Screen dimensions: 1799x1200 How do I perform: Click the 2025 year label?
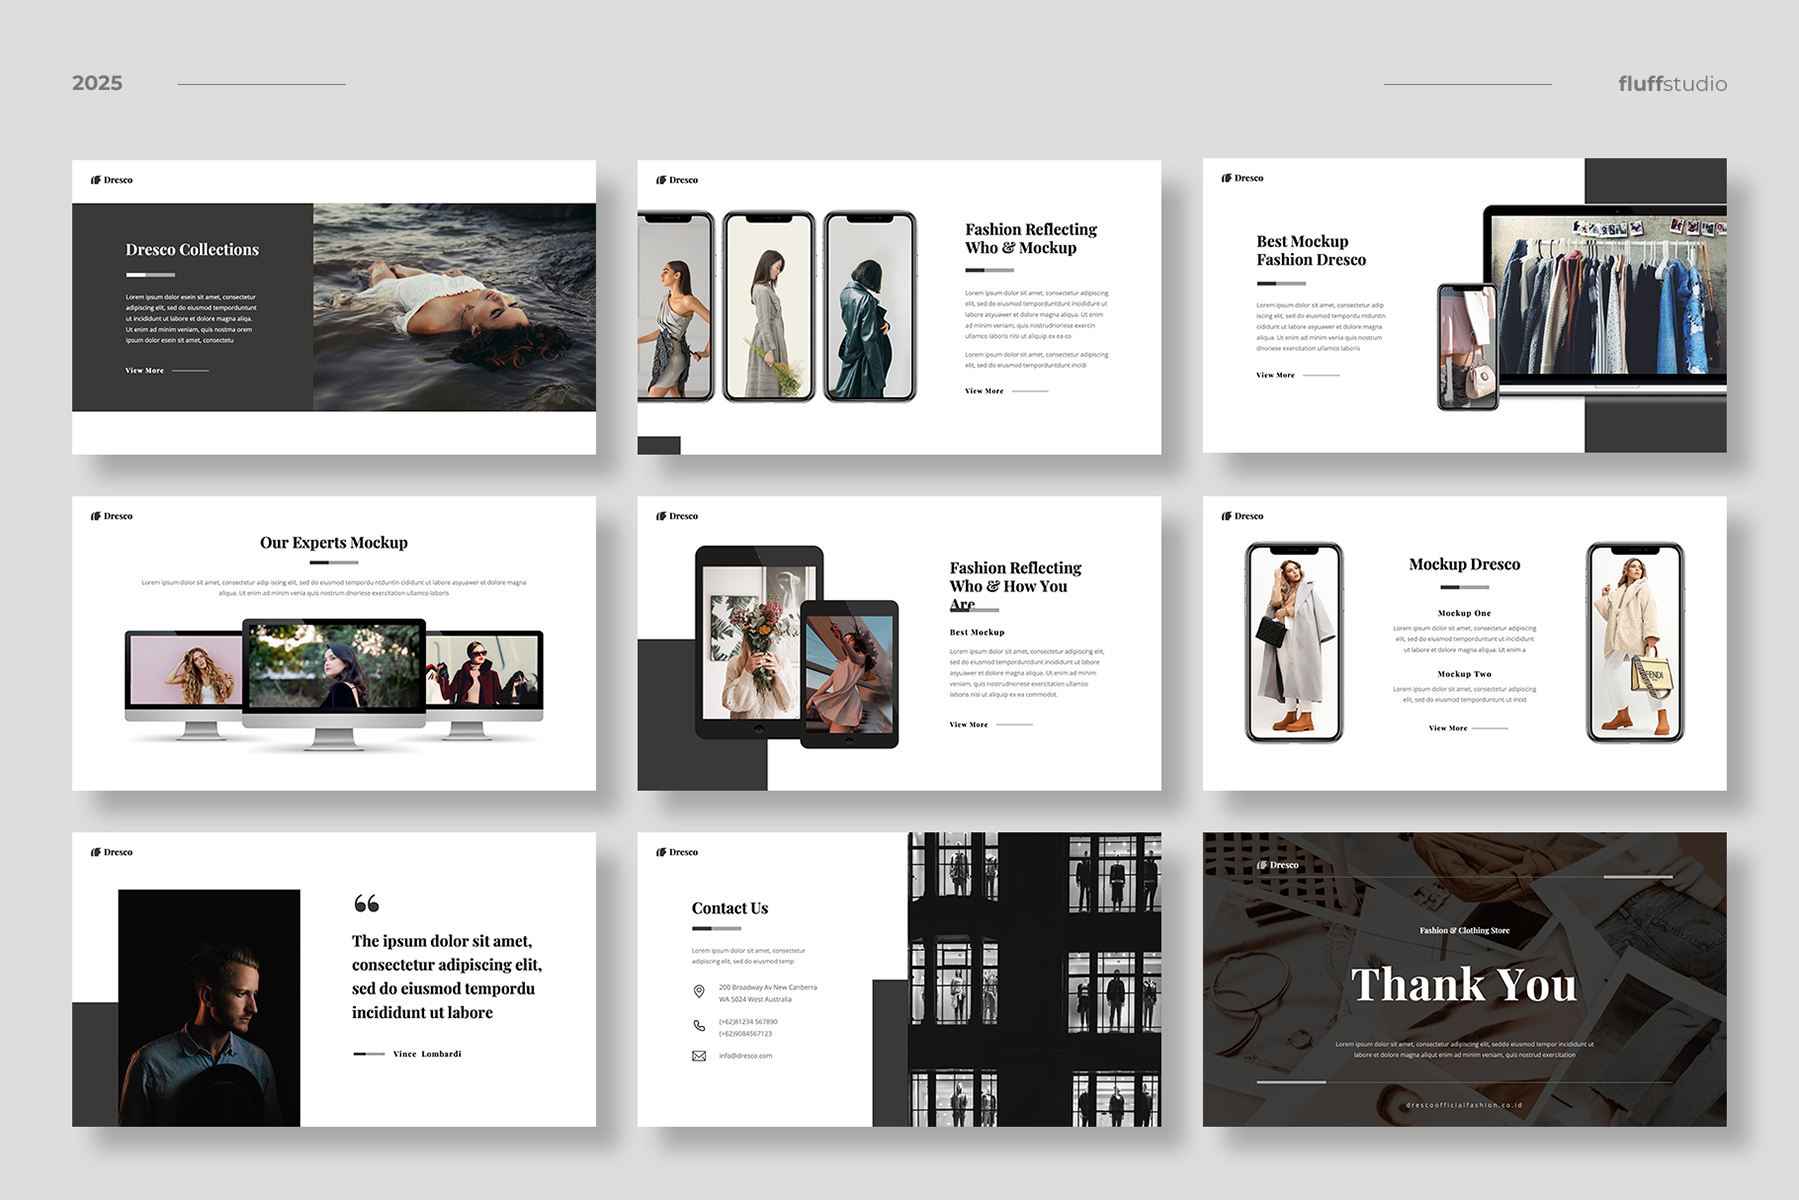click(x=97, y=84)
